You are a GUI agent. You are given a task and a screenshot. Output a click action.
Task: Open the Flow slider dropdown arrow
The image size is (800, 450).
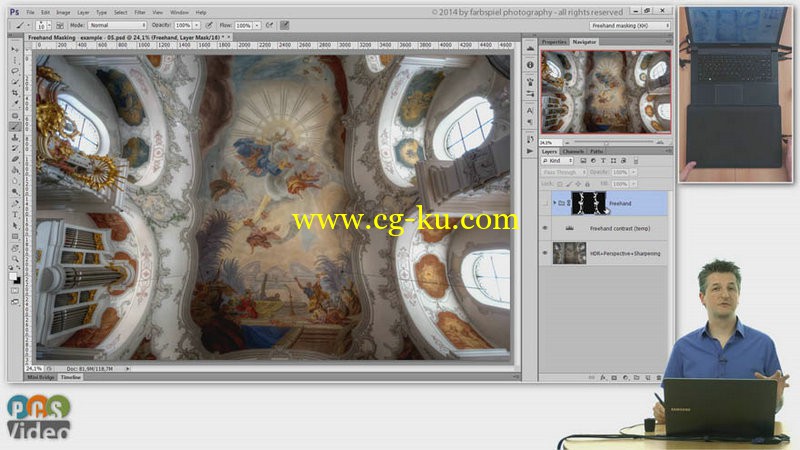tap(257, 25)
